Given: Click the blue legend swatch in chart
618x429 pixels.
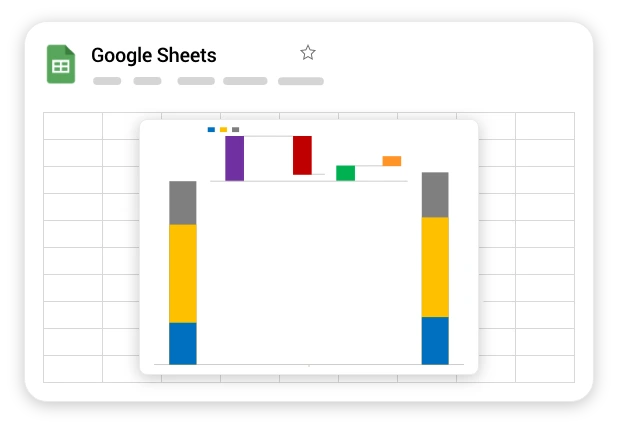Looking at the screenshot, I should point(211,129).
